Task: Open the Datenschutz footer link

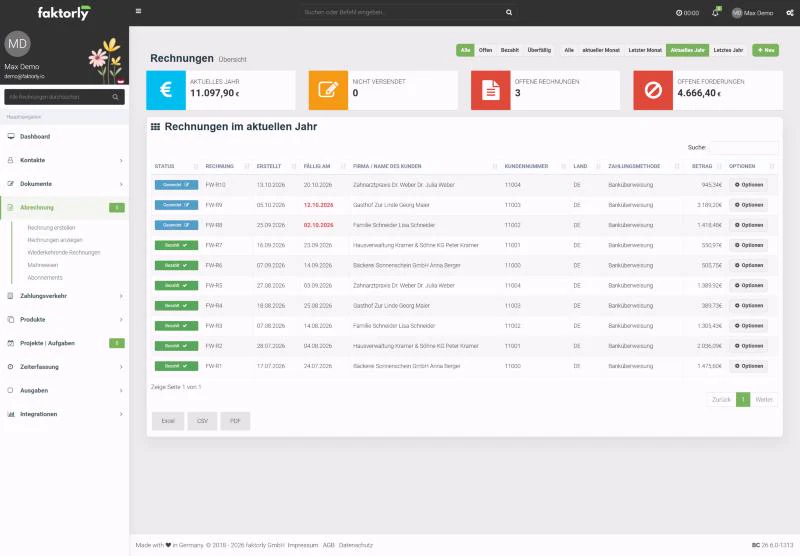Action: pyautogui.click(x=356, y=545)
